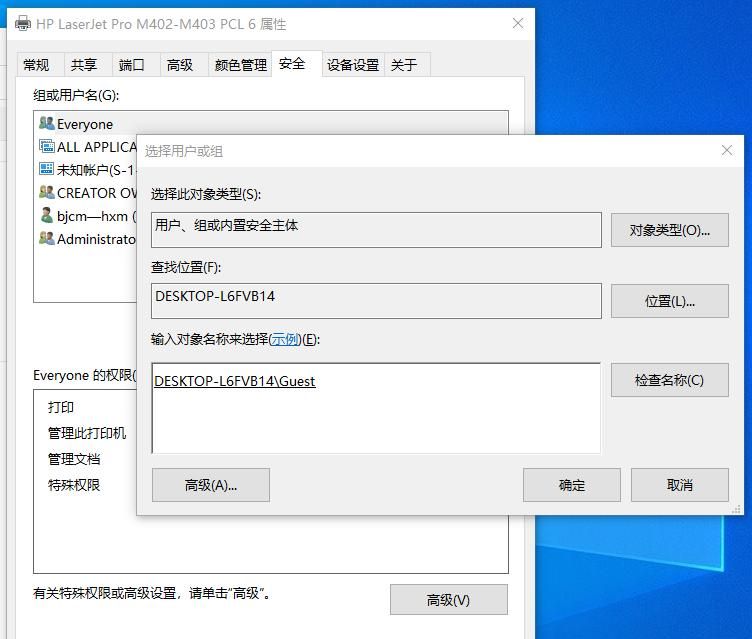Cancel with the 取消 button
Viewport: 752px width, 639px height.
680,485
